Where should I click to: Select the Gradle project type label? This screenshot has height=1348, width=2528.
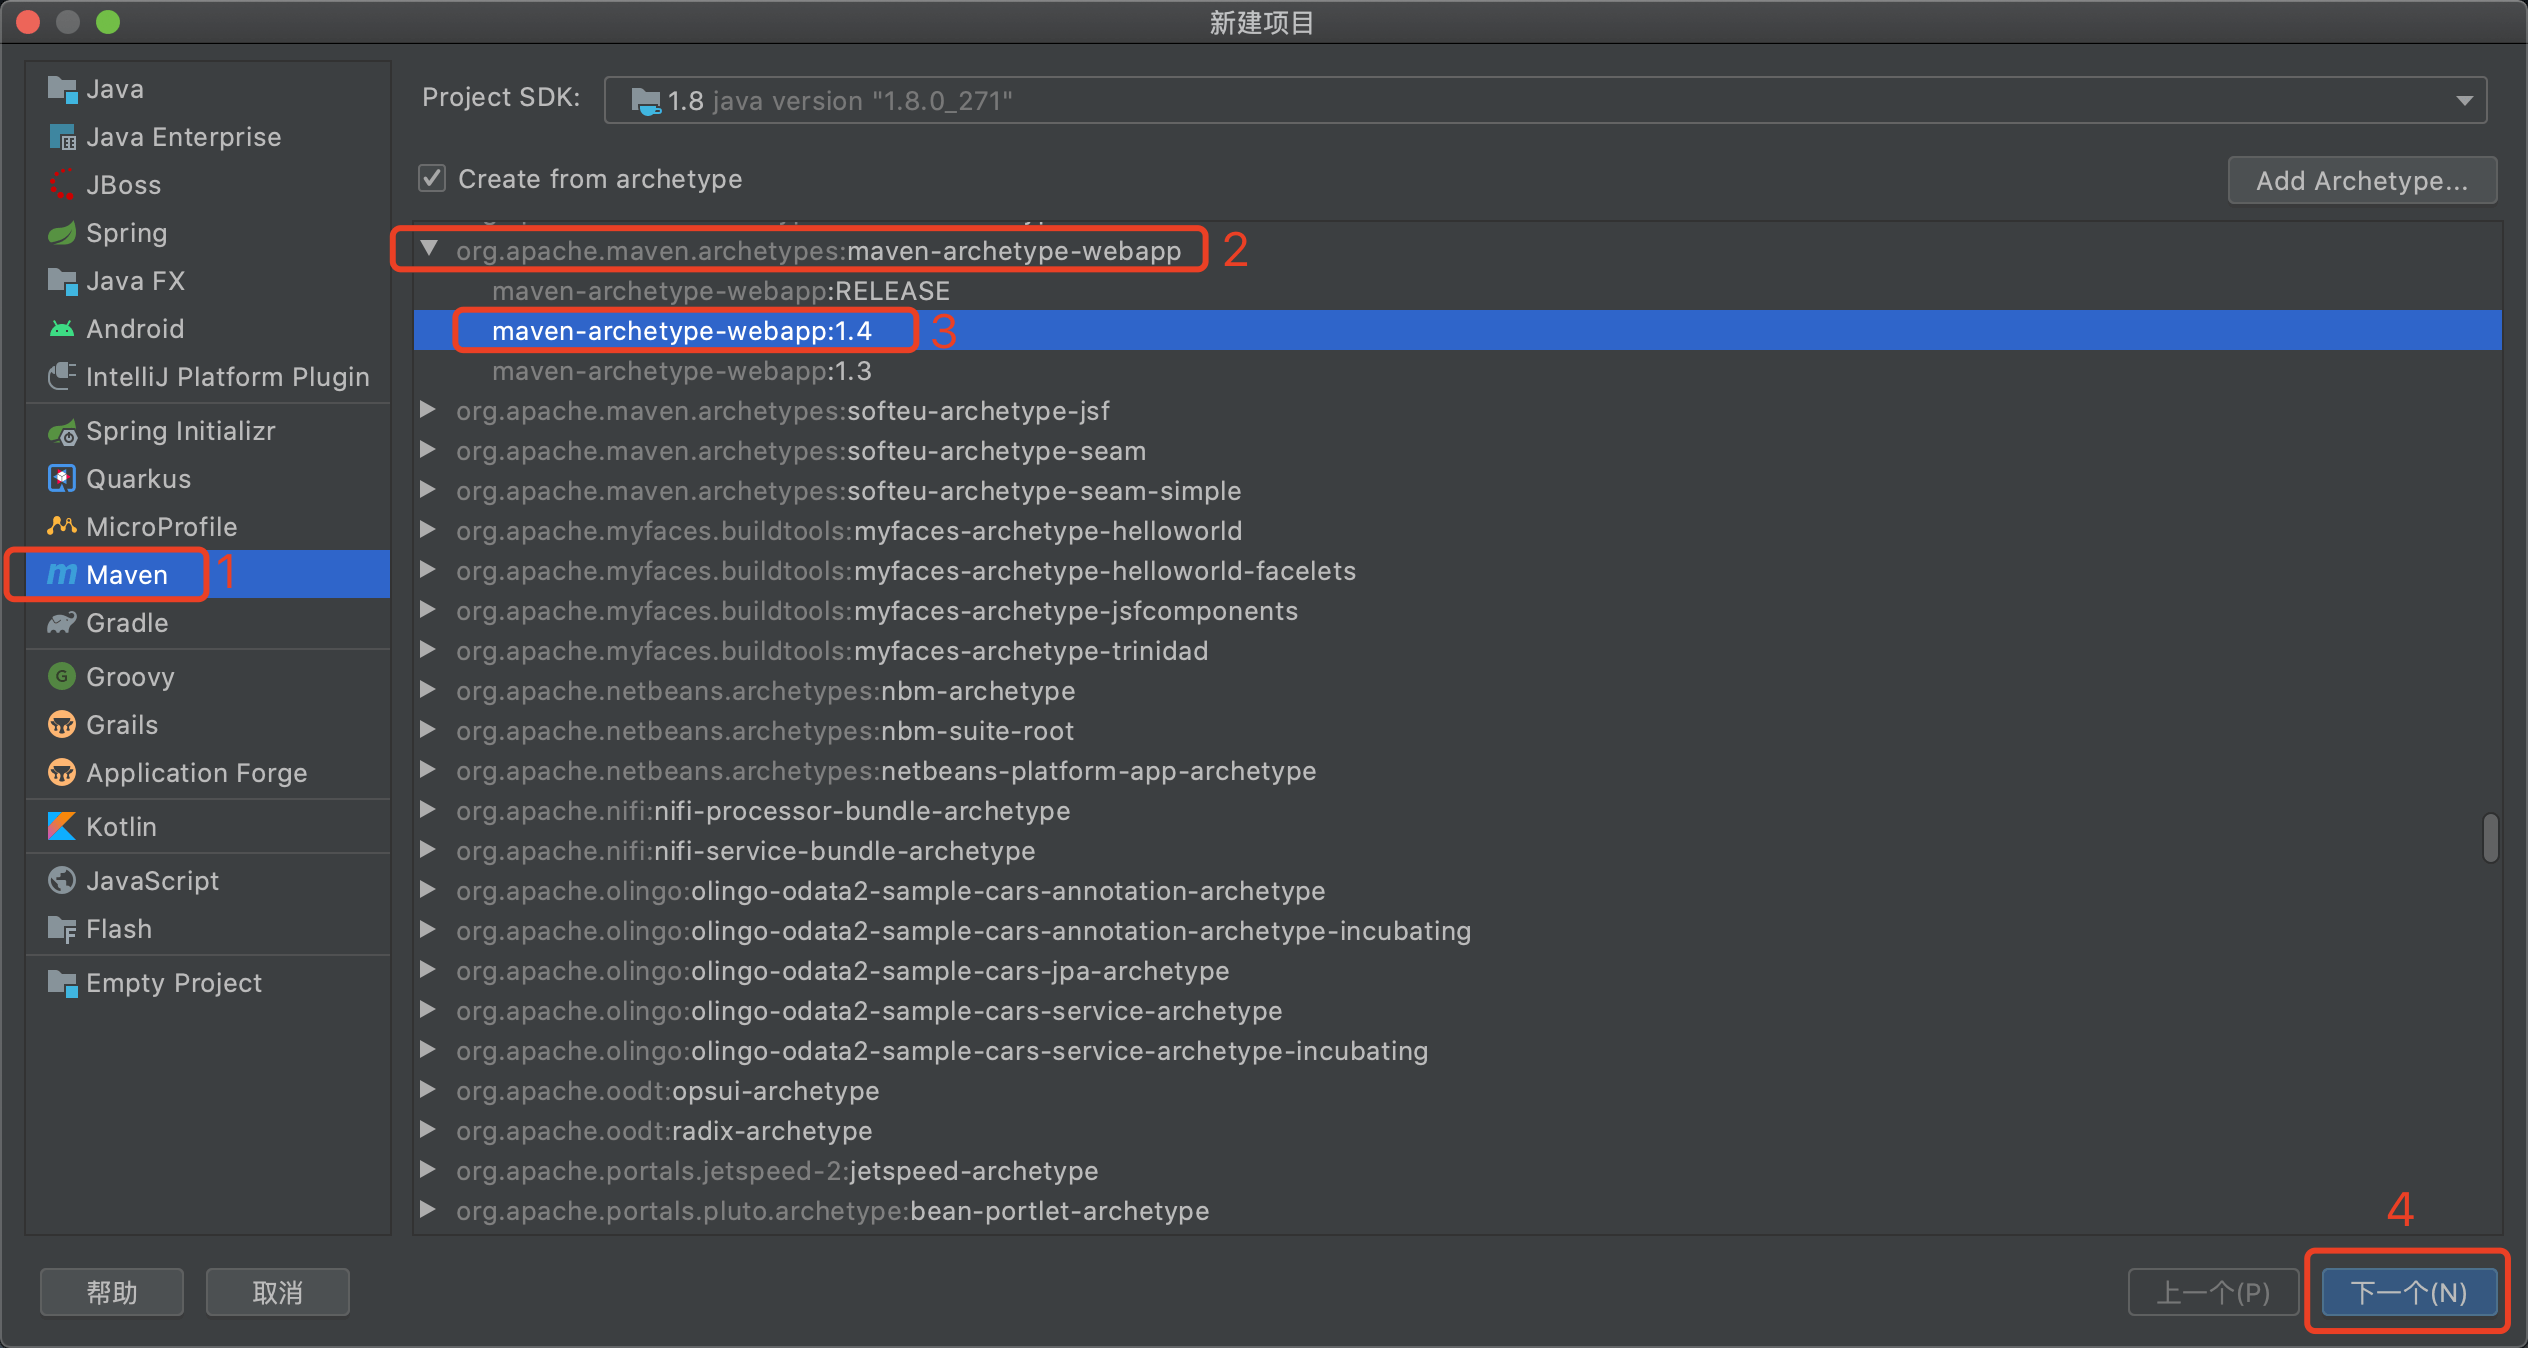[x=127, y=623]
